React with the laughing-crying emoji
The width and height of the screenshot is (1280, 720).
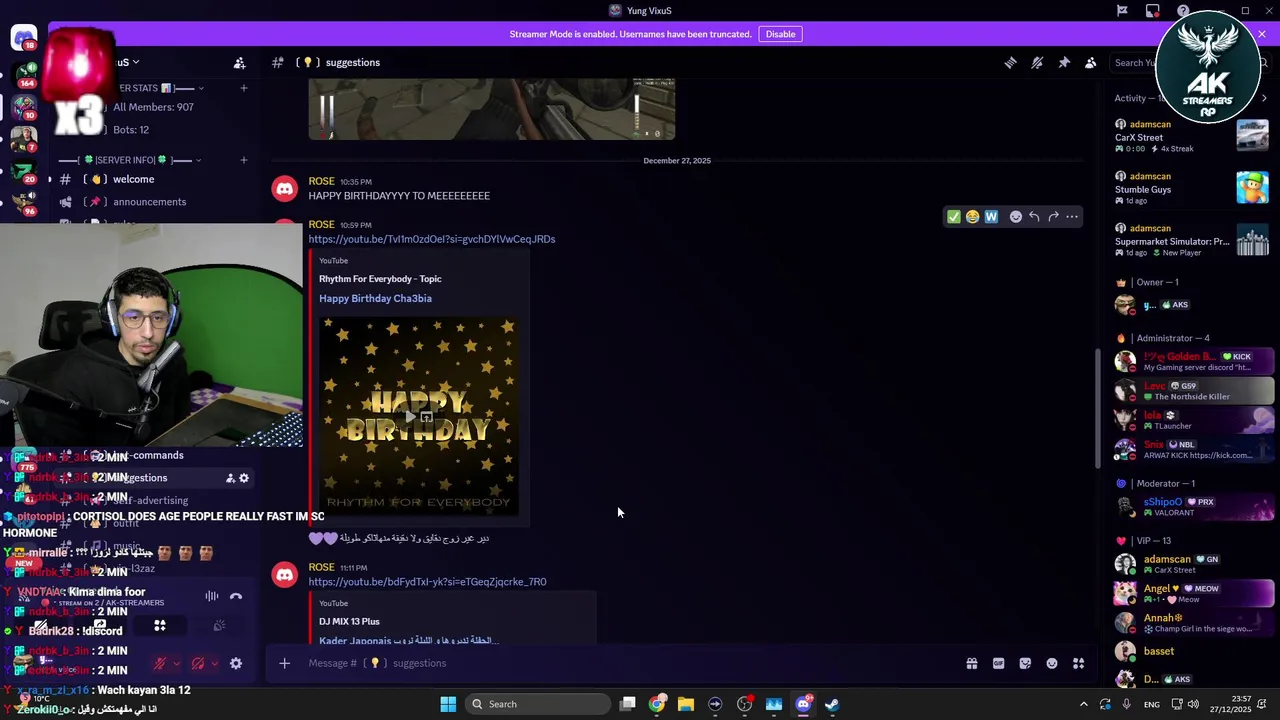972,217
